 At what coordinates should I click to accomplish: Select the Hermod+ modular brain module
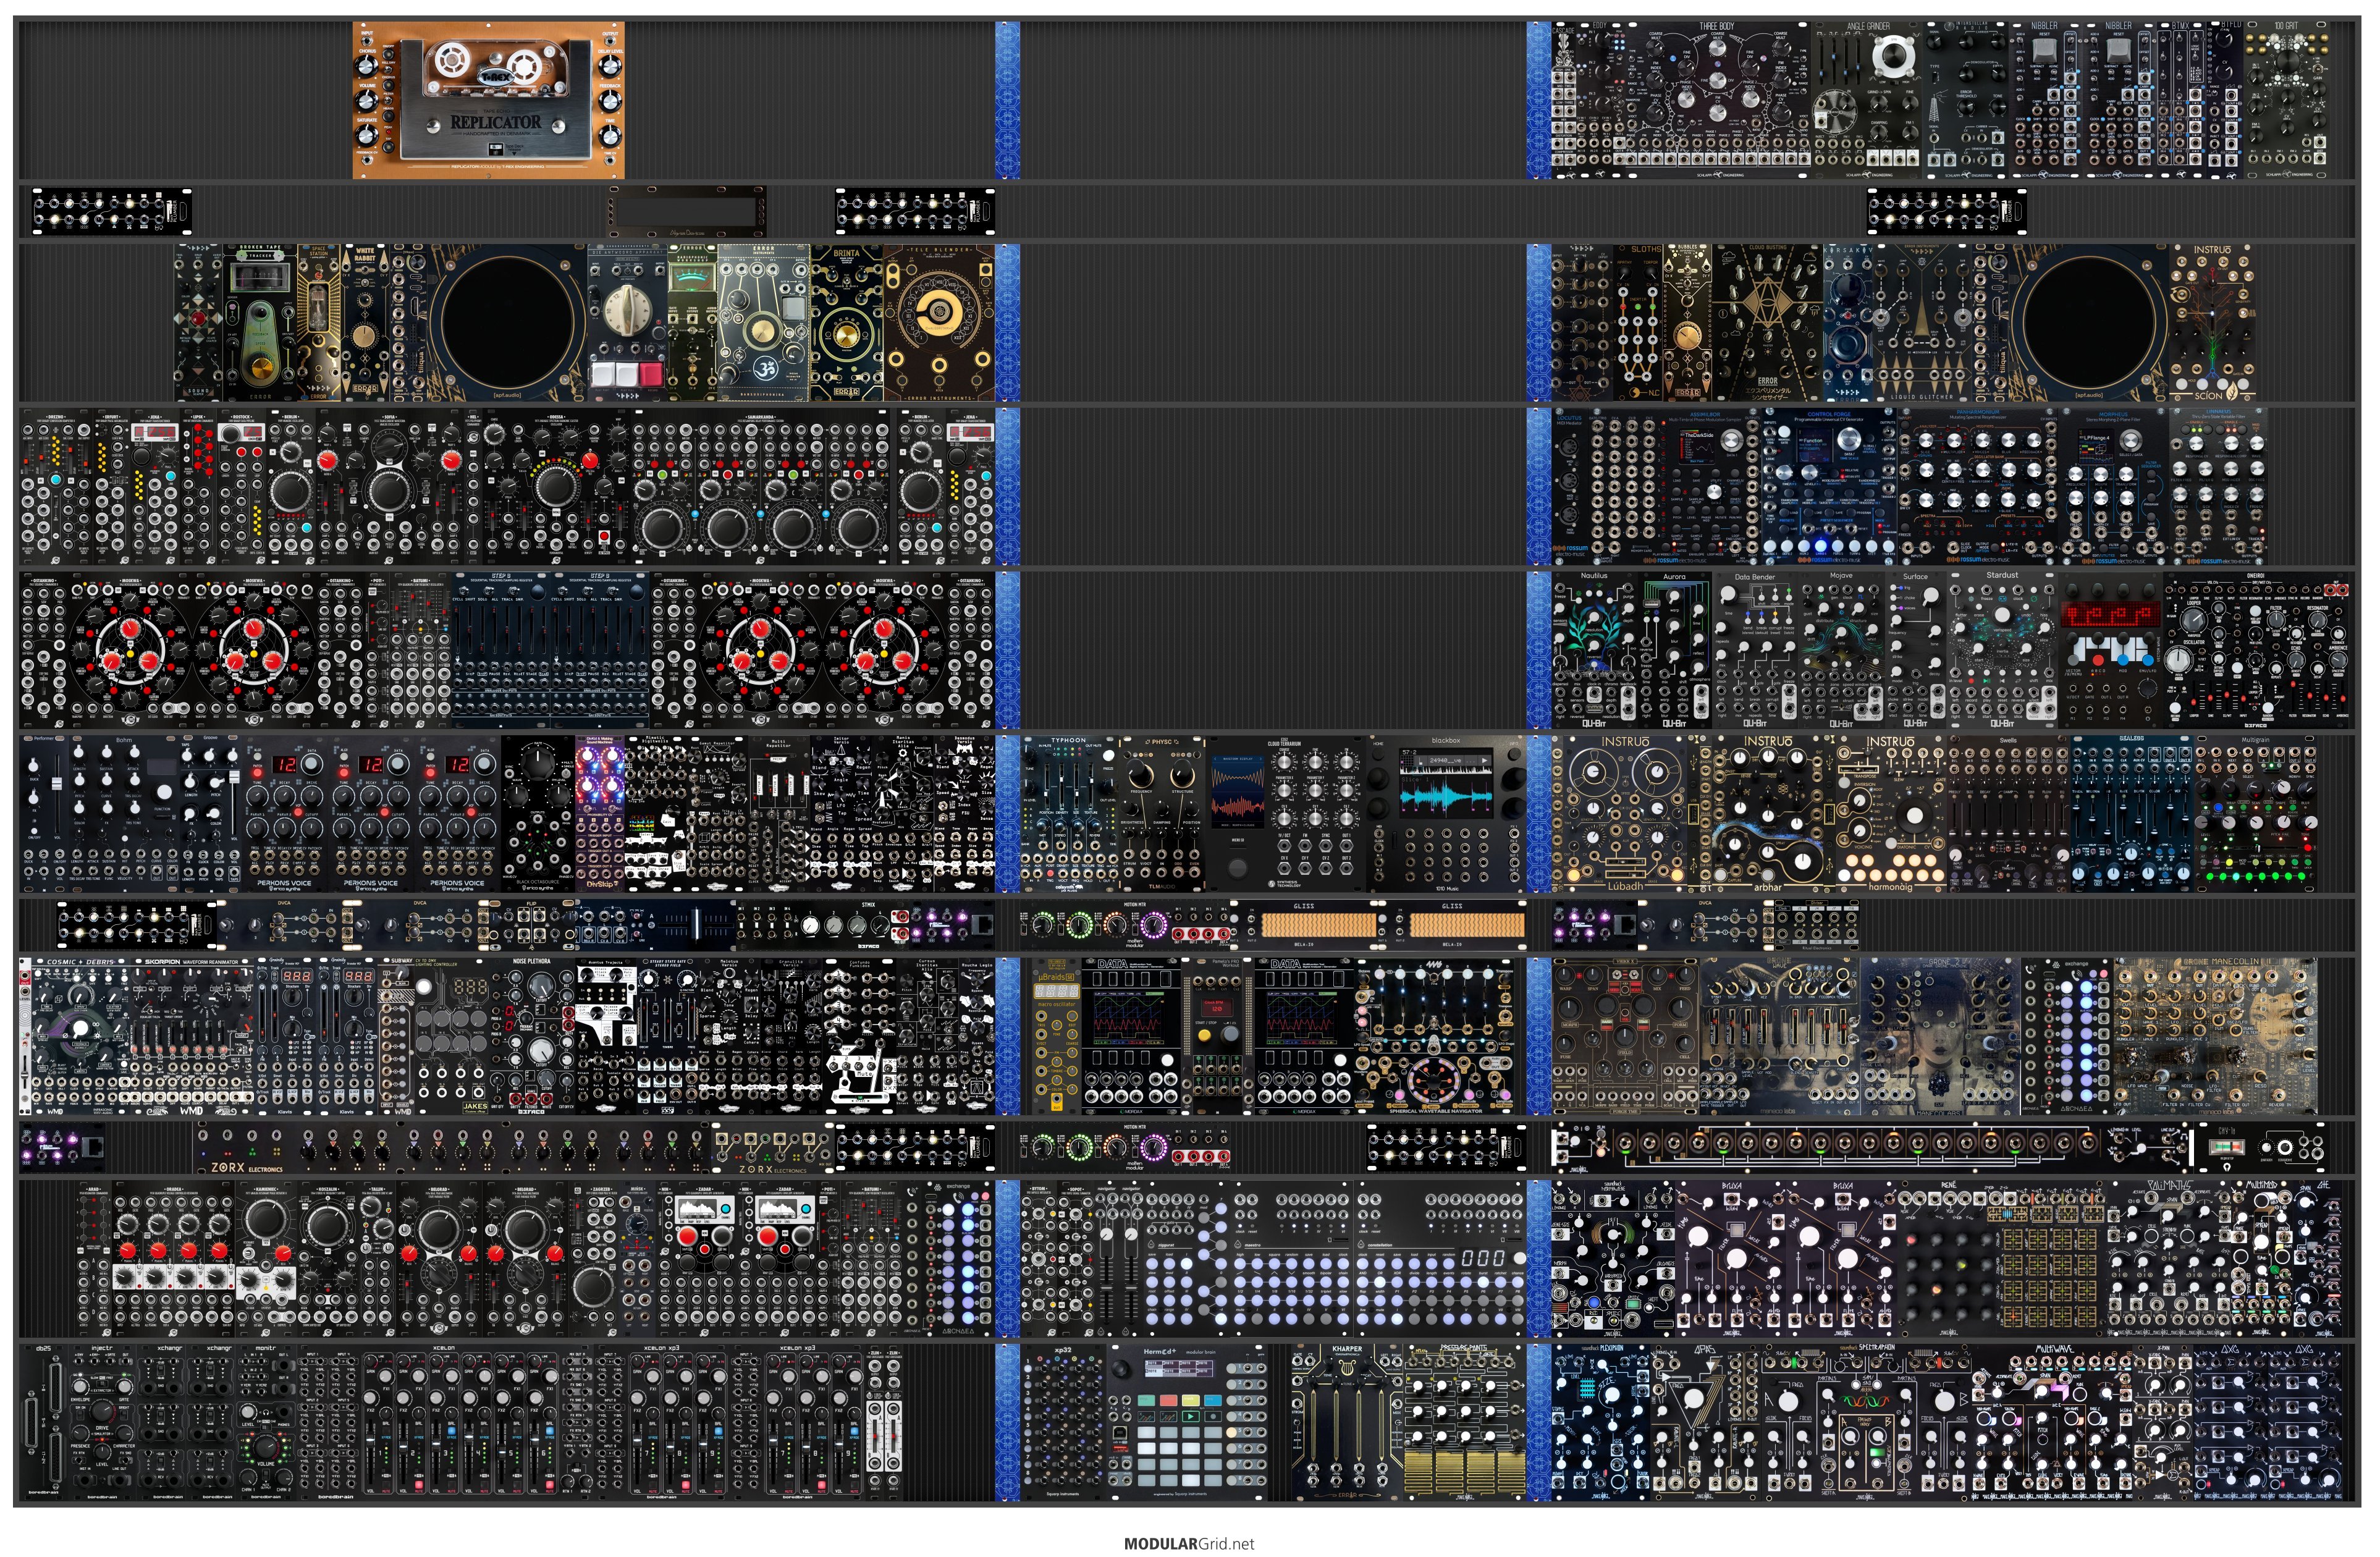click(x=1187, y=1423)
